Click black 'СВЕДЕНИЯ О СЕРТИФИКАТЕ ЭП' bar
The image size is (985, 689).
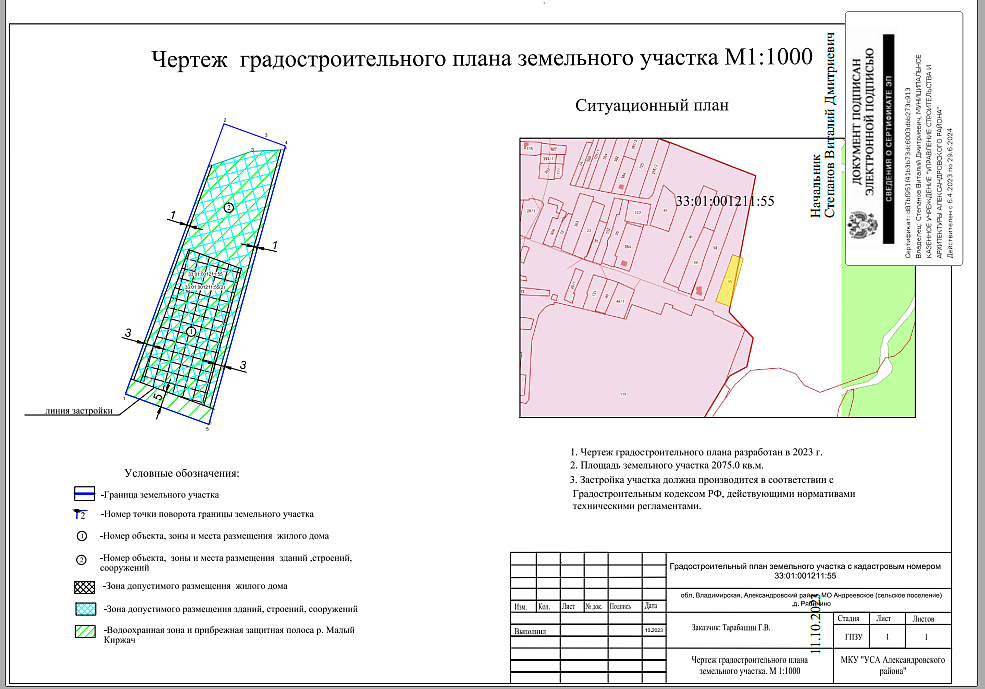coord(888,139)
